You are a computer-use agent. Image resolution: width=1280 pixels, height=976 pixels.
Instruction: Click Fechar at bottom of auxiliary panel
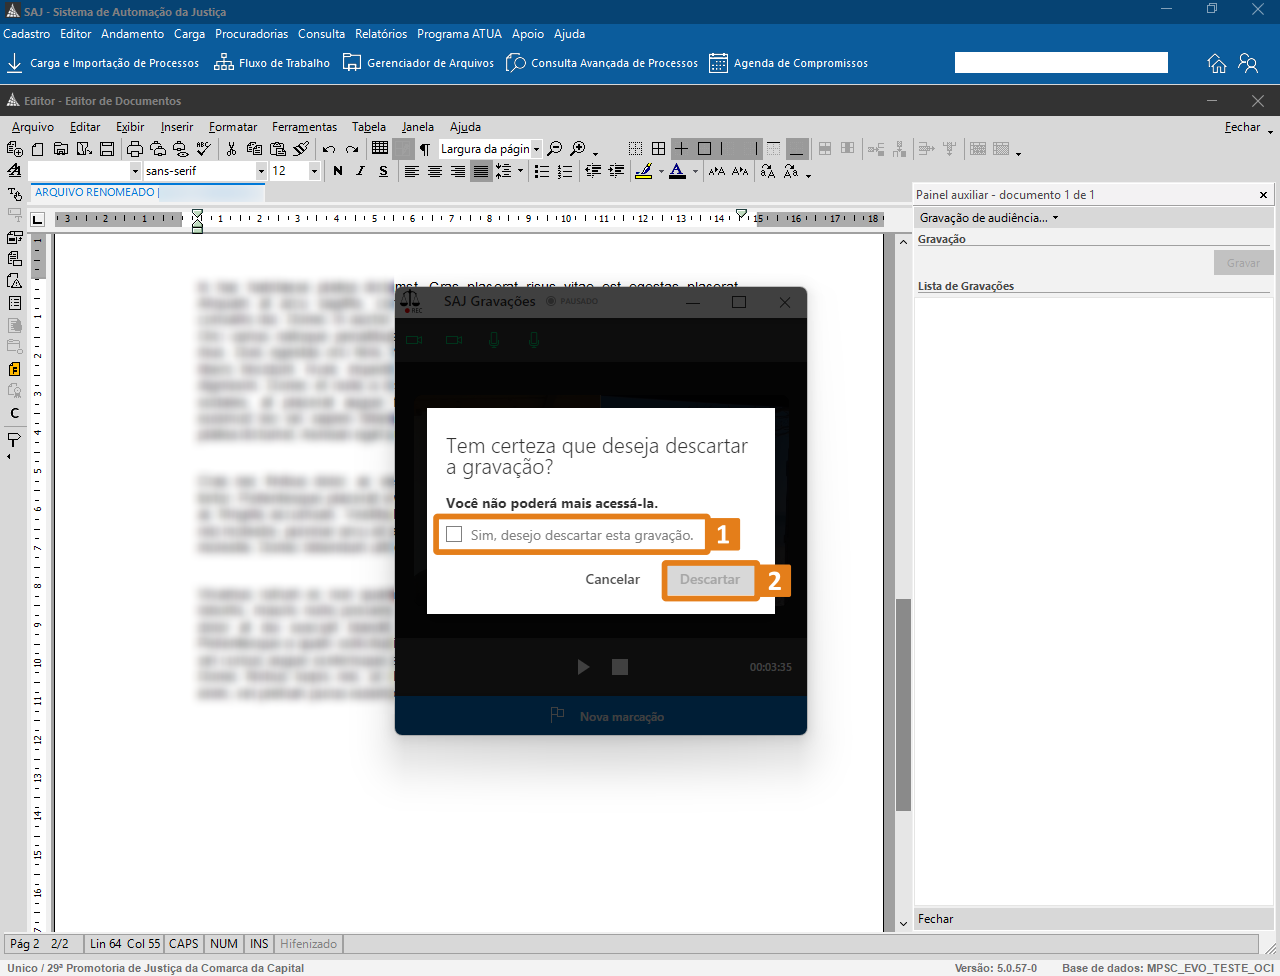(x=936, y=919)
